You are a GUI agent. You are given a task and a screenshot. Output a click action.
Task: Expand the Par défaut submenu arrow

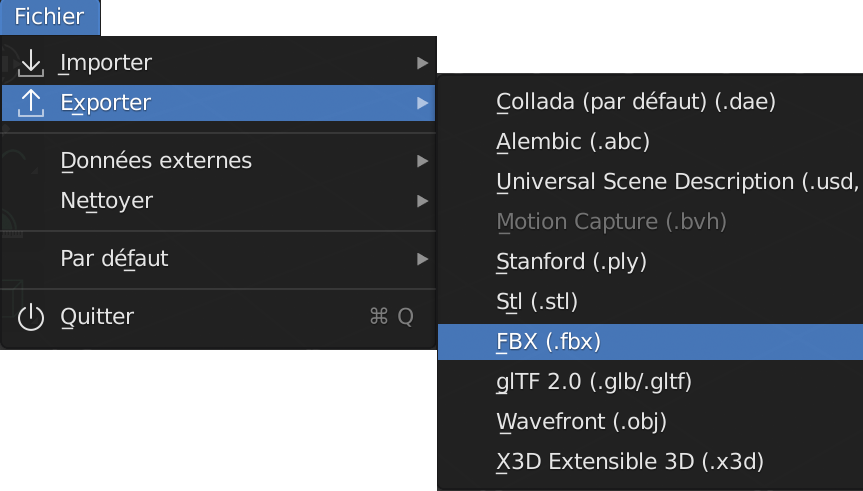(x=422, y=260)
